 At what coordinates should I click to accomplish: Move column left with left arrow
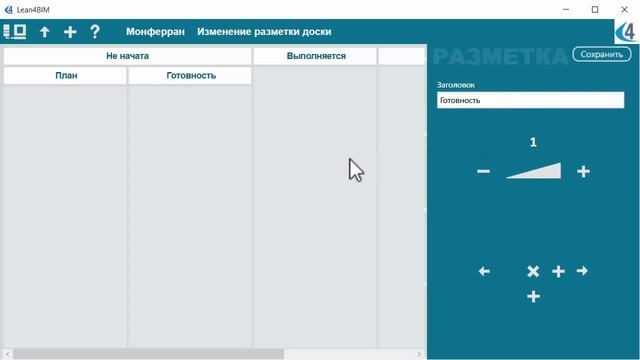(x=484, y=271)
